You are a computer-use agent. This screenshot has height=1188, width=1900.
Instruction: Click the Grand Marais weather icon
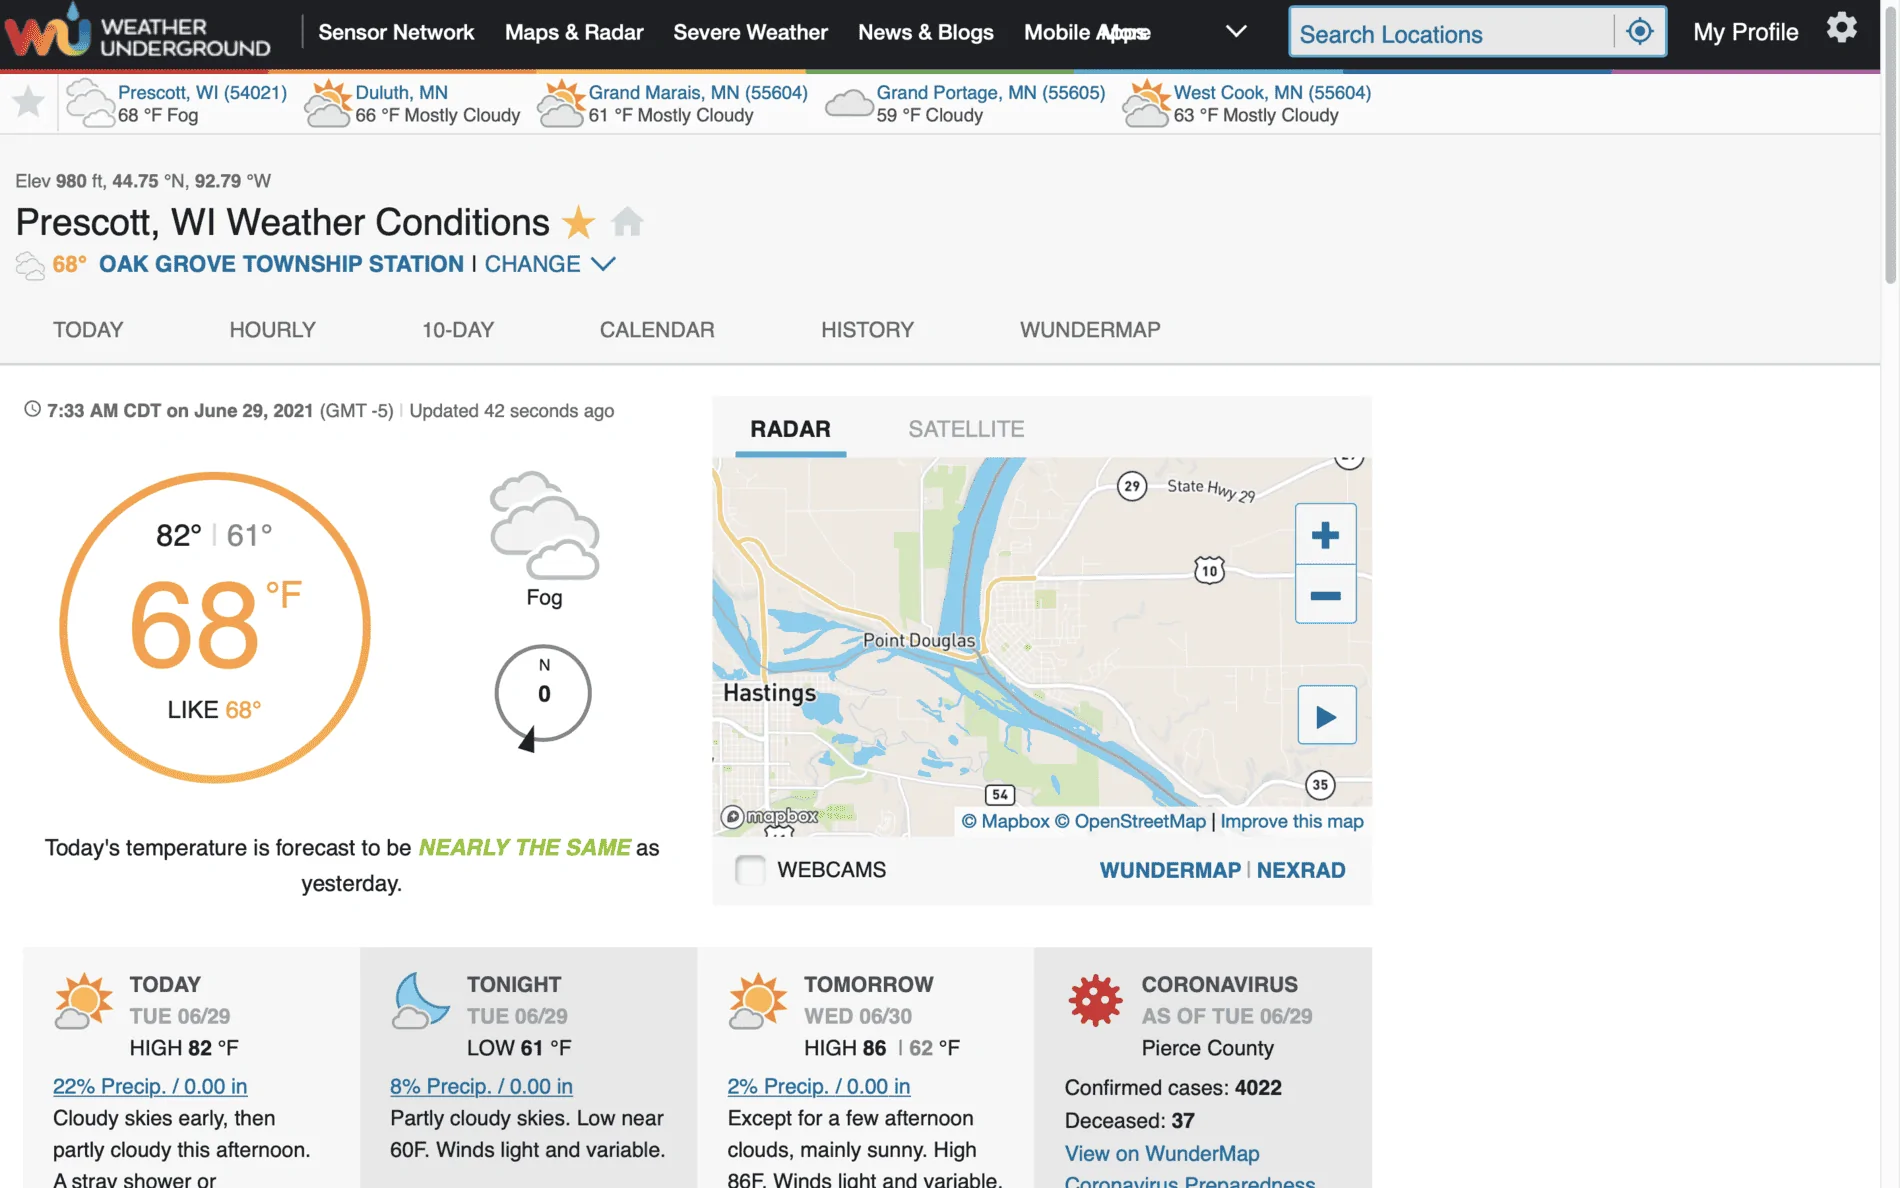561,103
